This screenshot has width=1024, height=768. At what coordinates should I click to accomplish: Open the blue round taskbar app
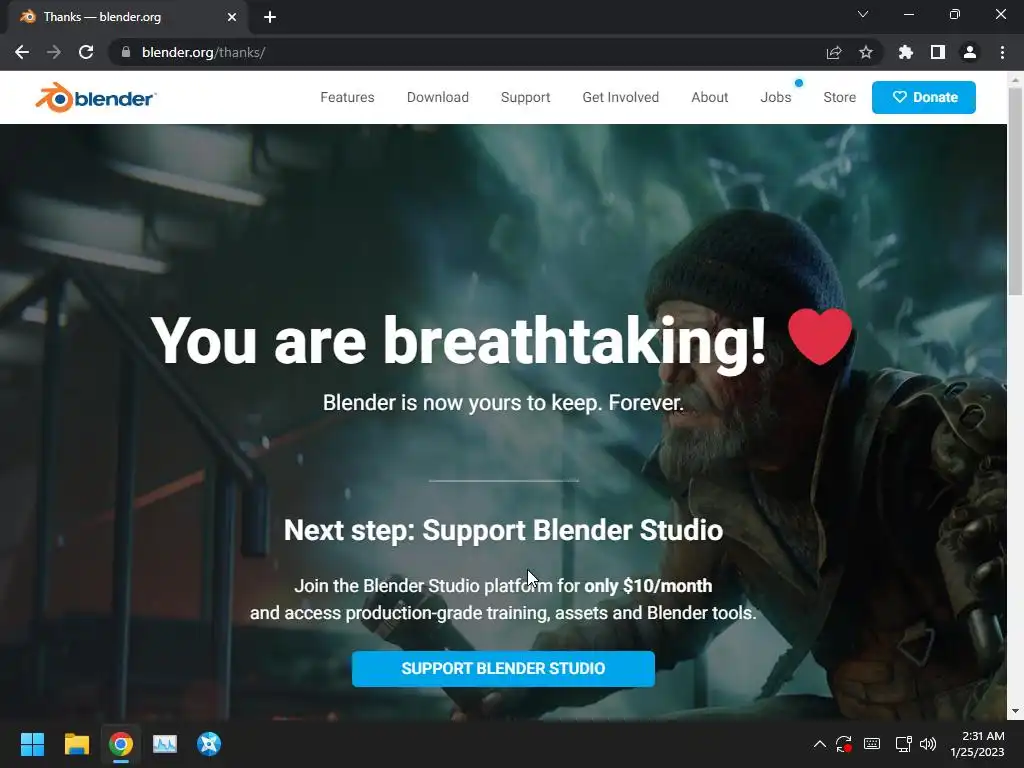pos(209,744)
